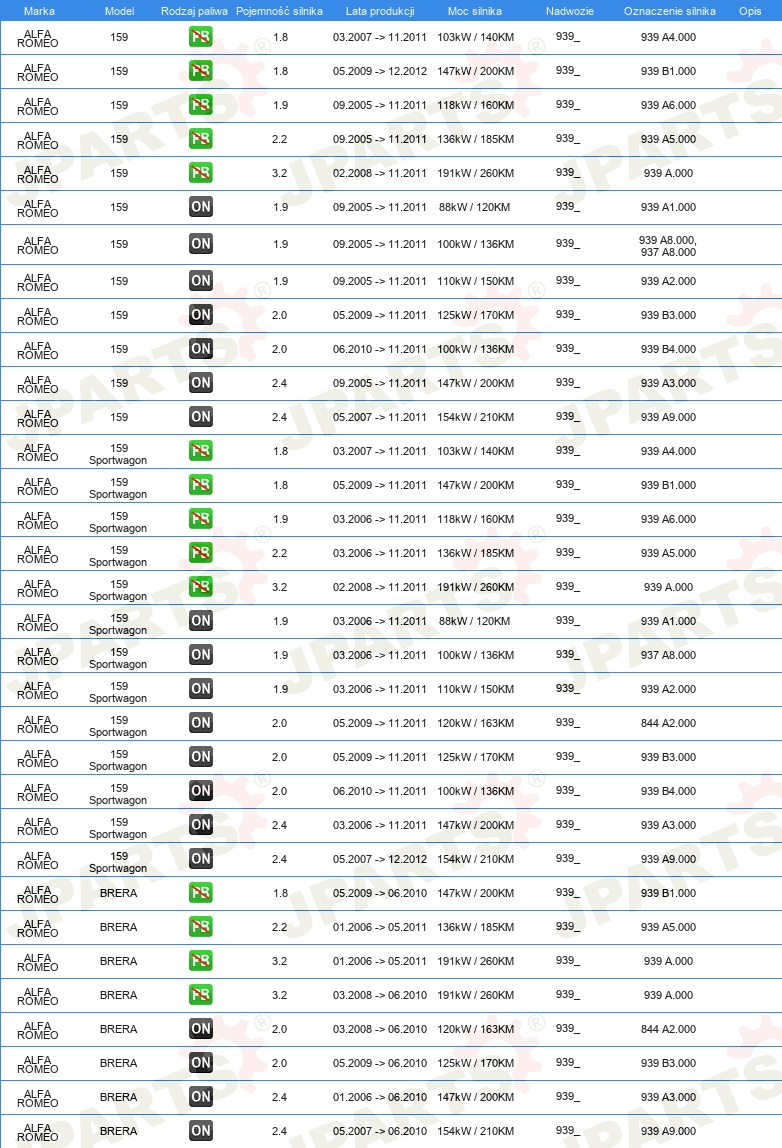This screenshot has height=1148, width=782.
Task: Click diesel ON icon for 159 939 B3.000 row
Action: (x=201, y=315)
